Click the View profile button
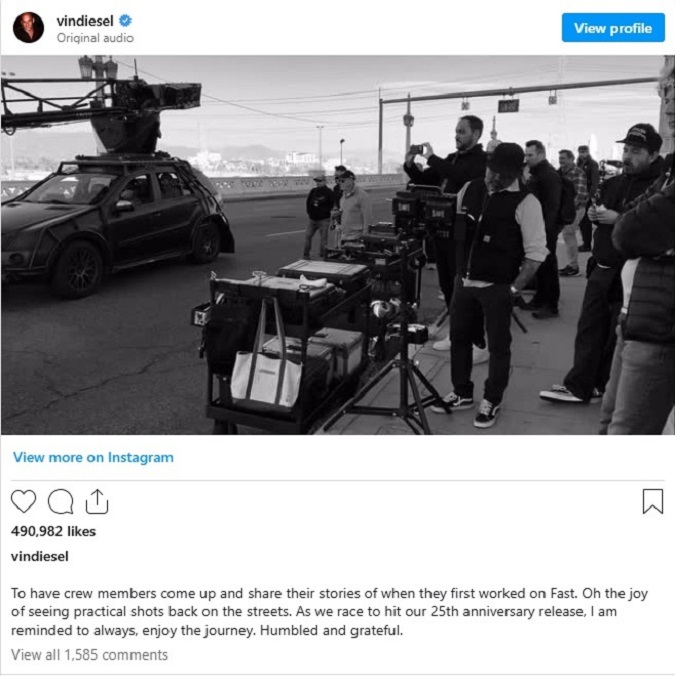Viewport: 675px width, 676px height. [x=613, y=28]
